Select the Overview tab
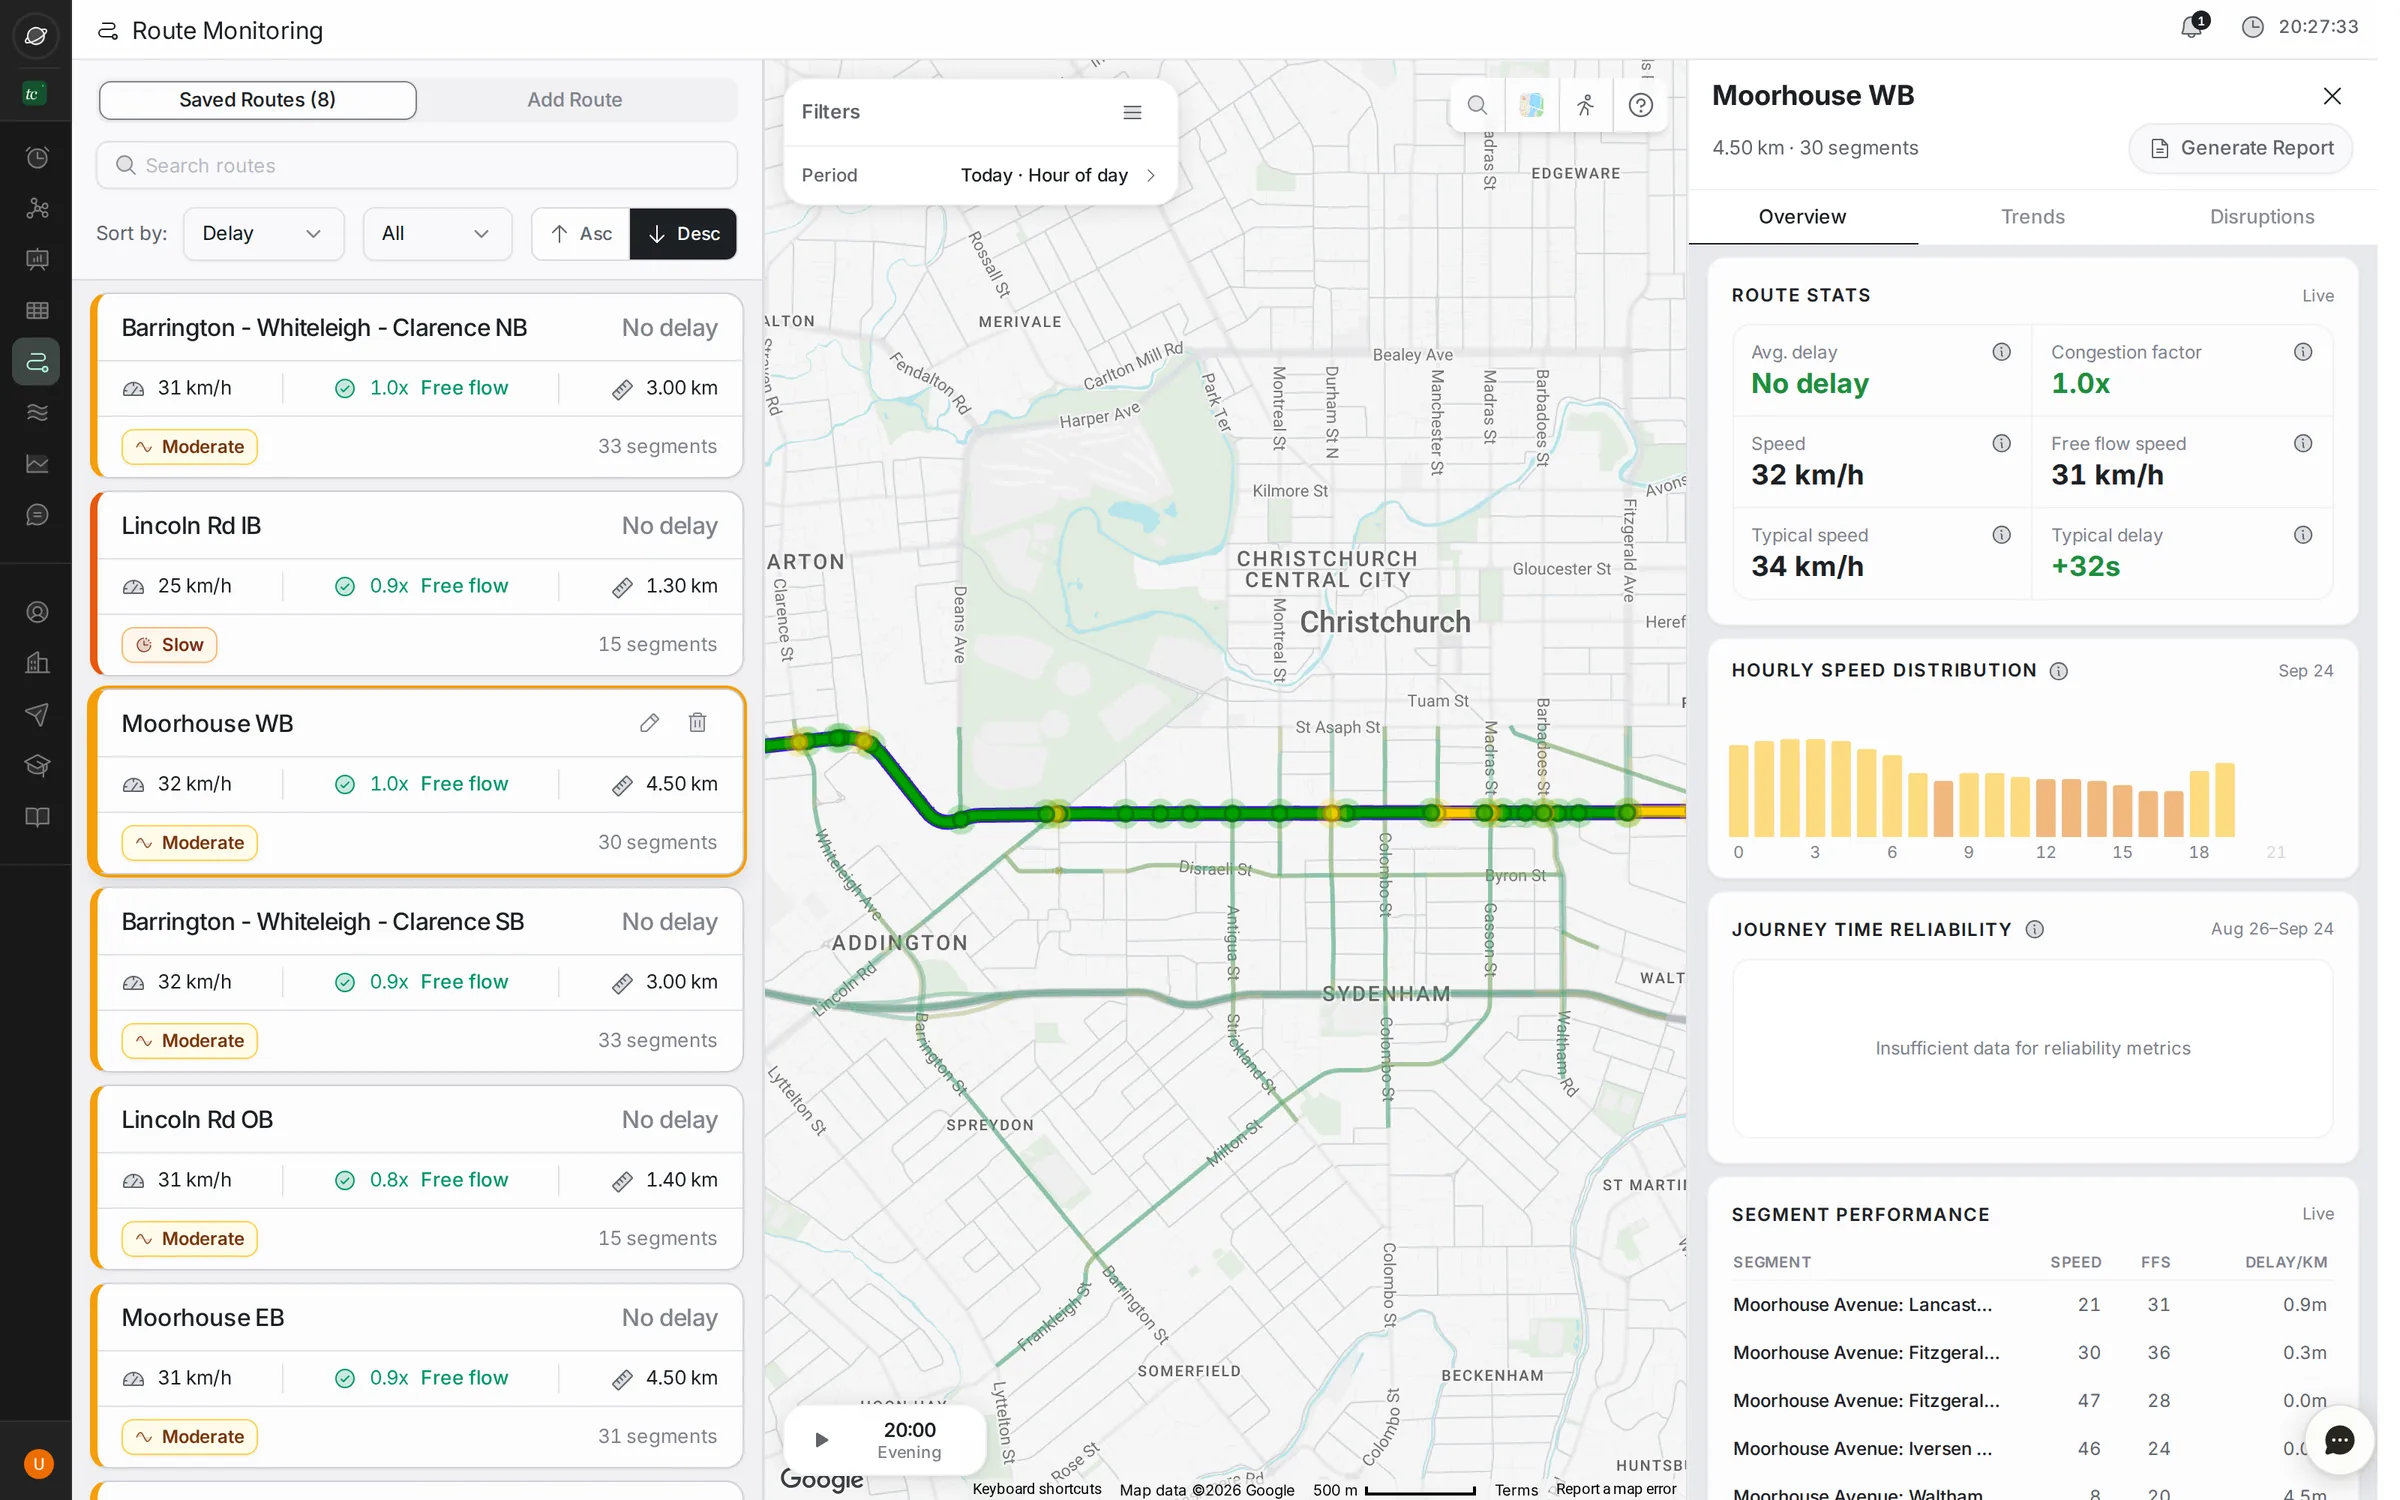2400x1500 pixels. click(x=1802, y=217)
